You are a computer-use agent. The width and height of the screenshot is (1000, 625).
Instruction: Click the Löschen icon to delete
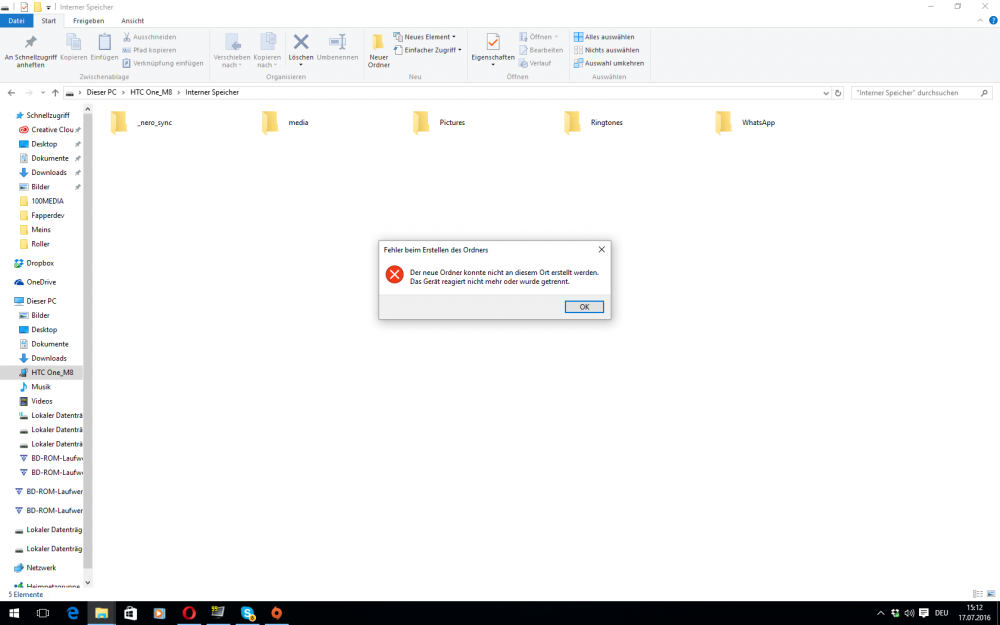[299, 50]
